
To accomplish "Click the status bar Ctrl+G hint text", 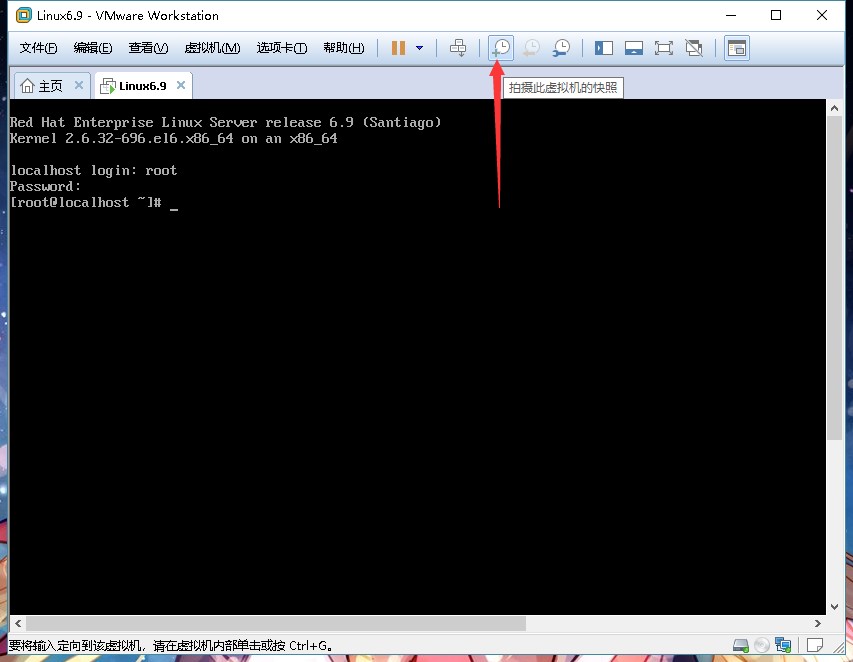I will pyautogui.click(x=170, y=646).
